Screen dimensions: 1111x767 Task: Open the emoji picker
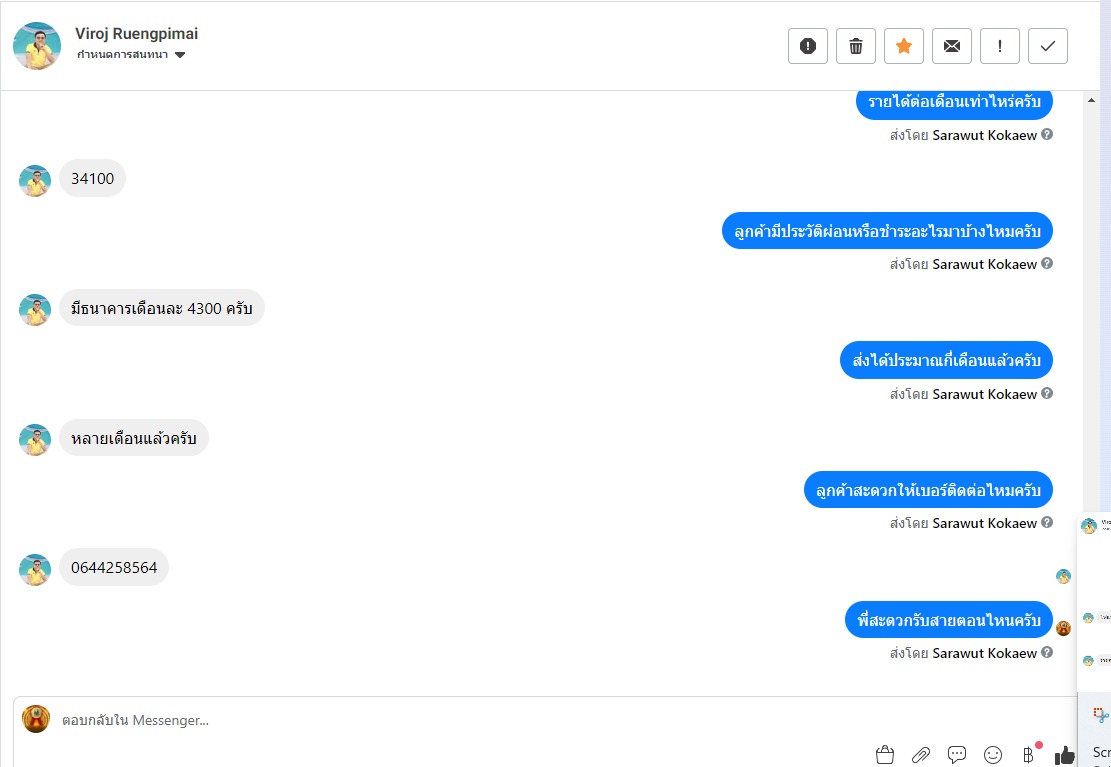pos(993,755)
